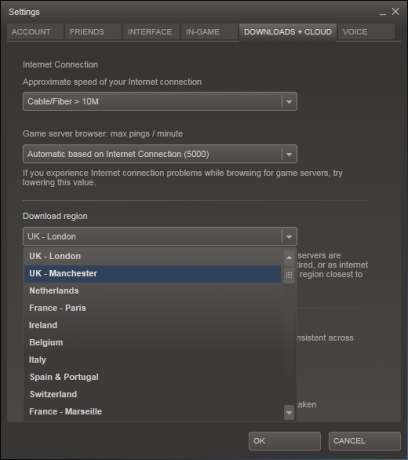The width and height of the screenshot is (408, 460).
Task: Click the scroll-down arrow in region list
Action: pos(289,413)
